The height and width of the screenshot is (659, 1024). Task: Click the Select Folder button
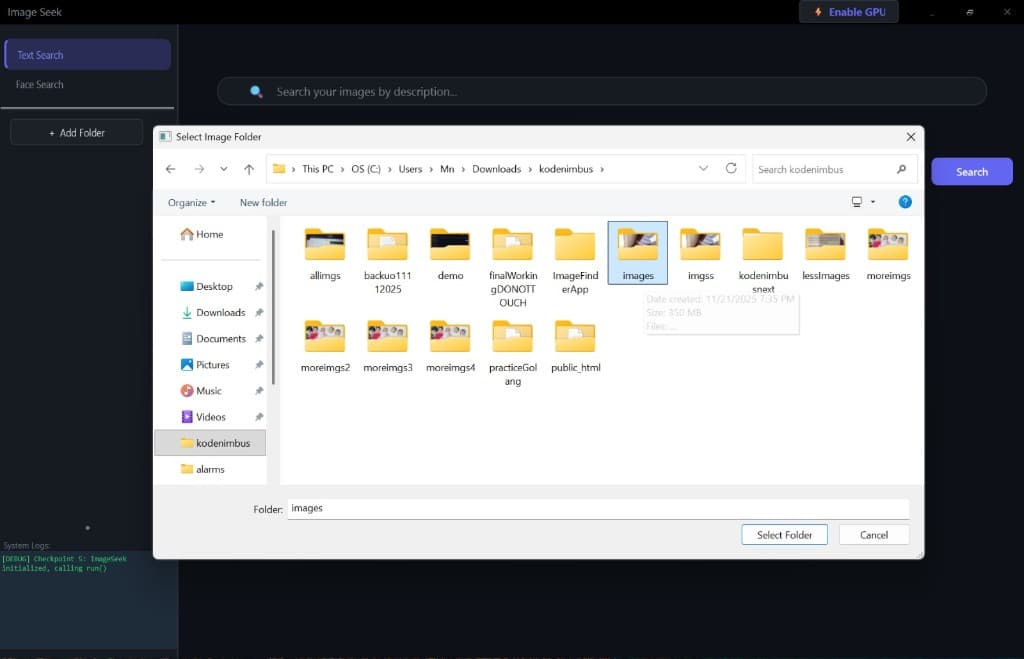pos(784,534)
